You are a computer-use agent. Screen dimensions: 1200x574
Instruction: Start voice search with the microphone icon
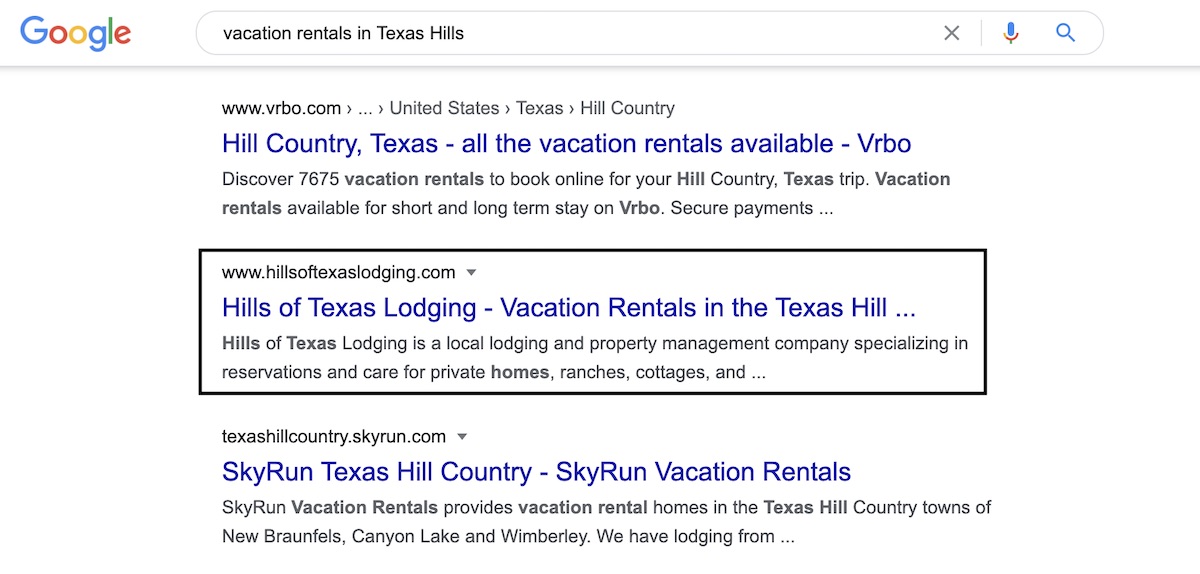click(1011, 33)
